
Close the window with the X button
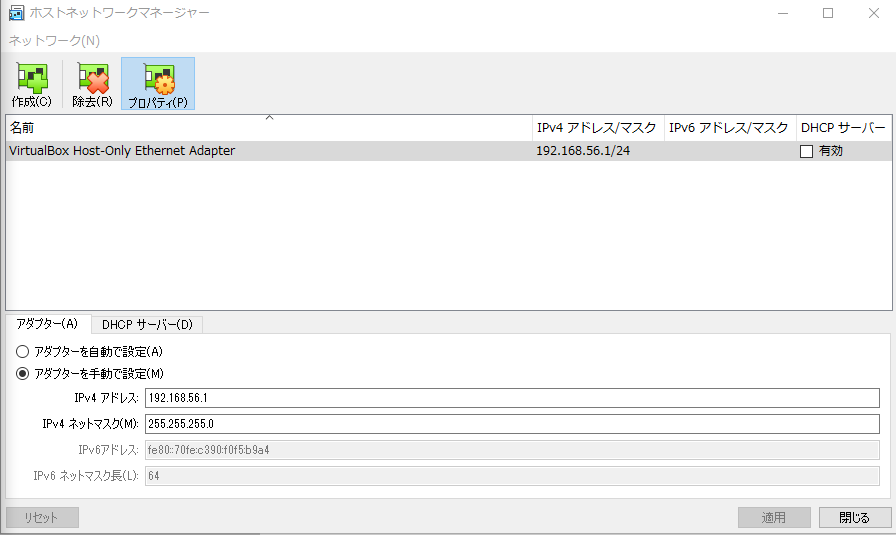(874, 13)
